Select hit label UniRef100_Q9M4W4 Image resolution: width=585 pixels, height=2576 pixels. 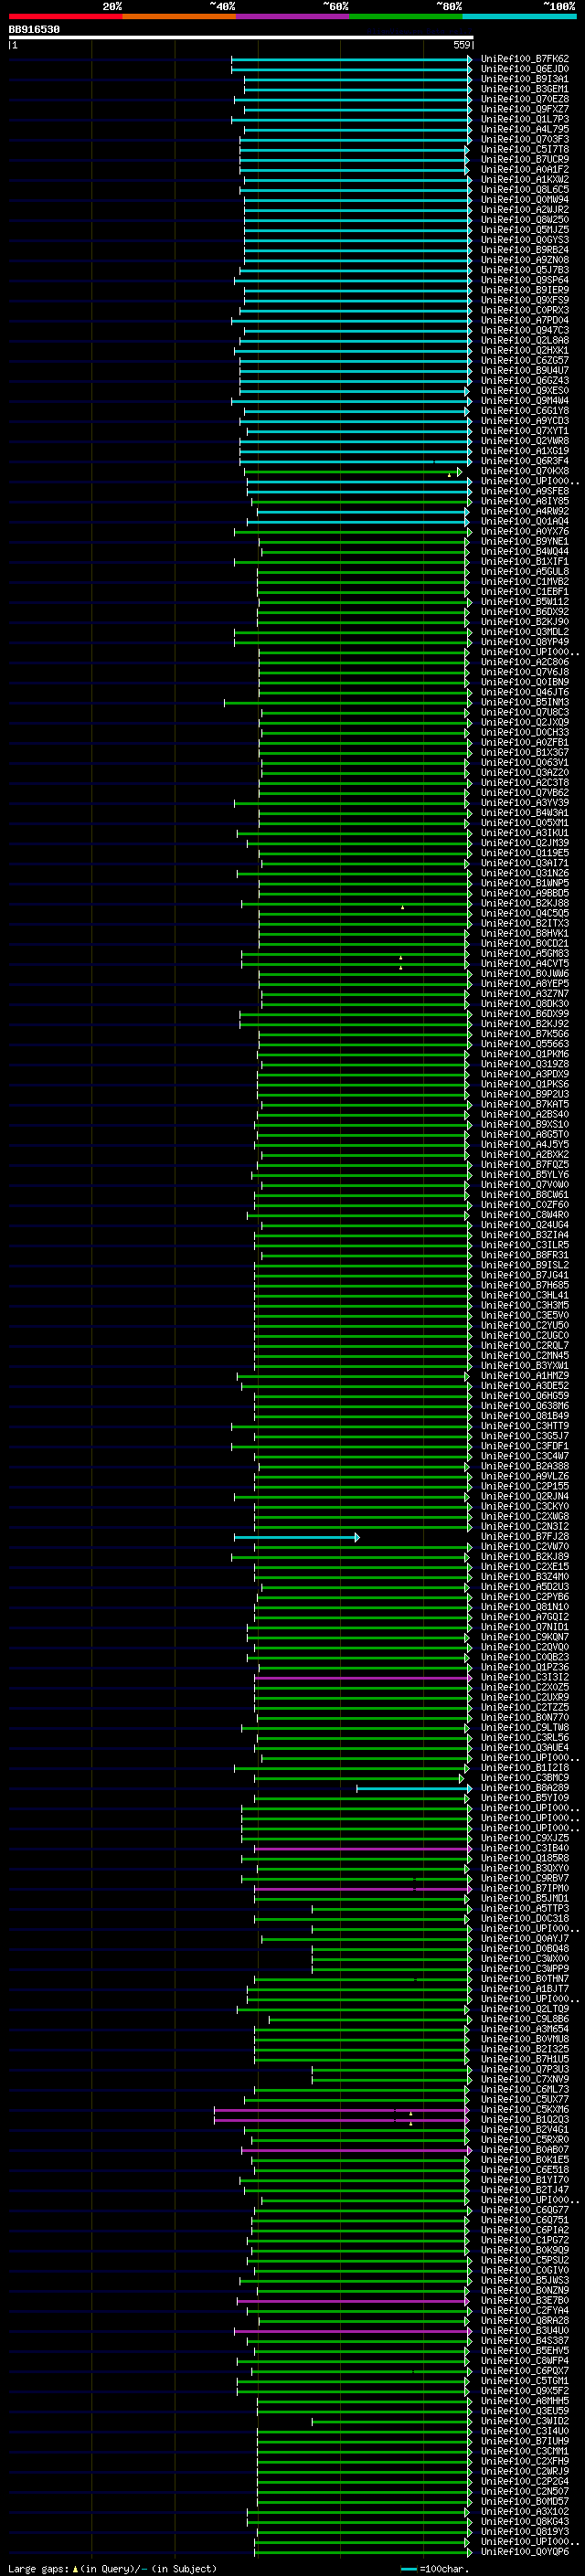(x=525, y=401)
